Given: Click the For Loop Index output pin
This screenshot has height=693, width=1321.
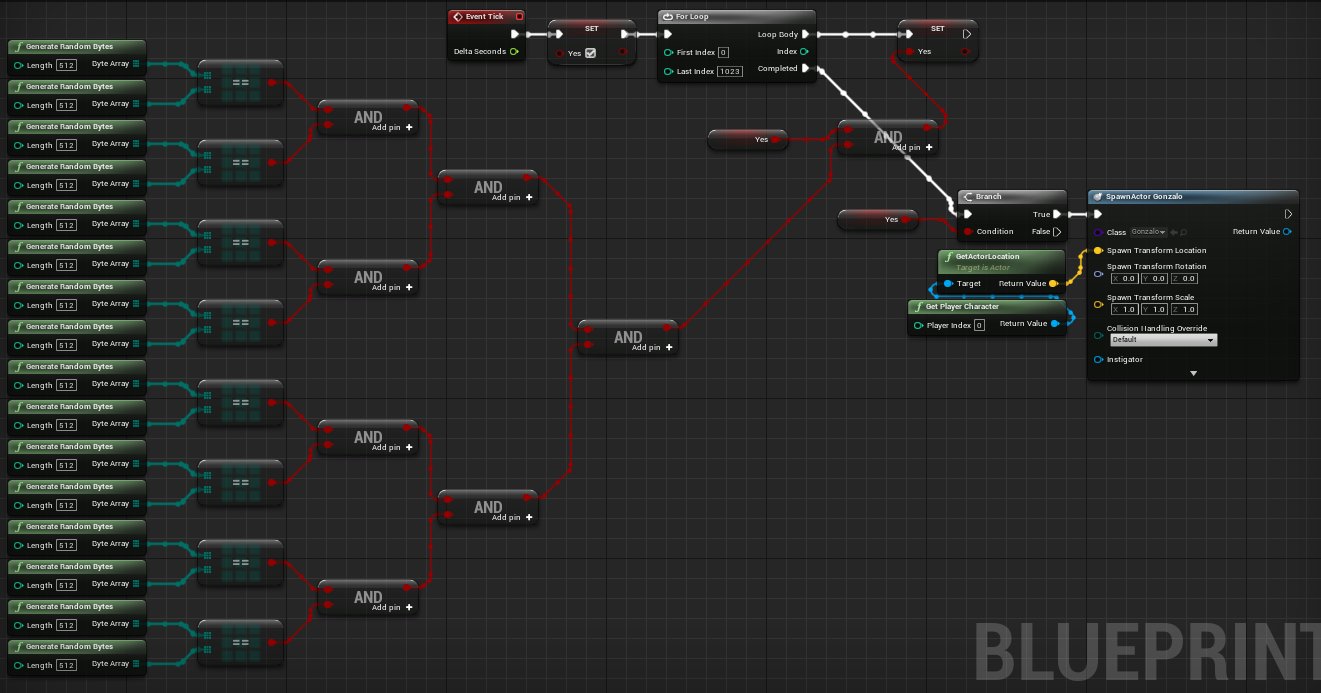Looking at the screenshot, I should tap(806, 51).
